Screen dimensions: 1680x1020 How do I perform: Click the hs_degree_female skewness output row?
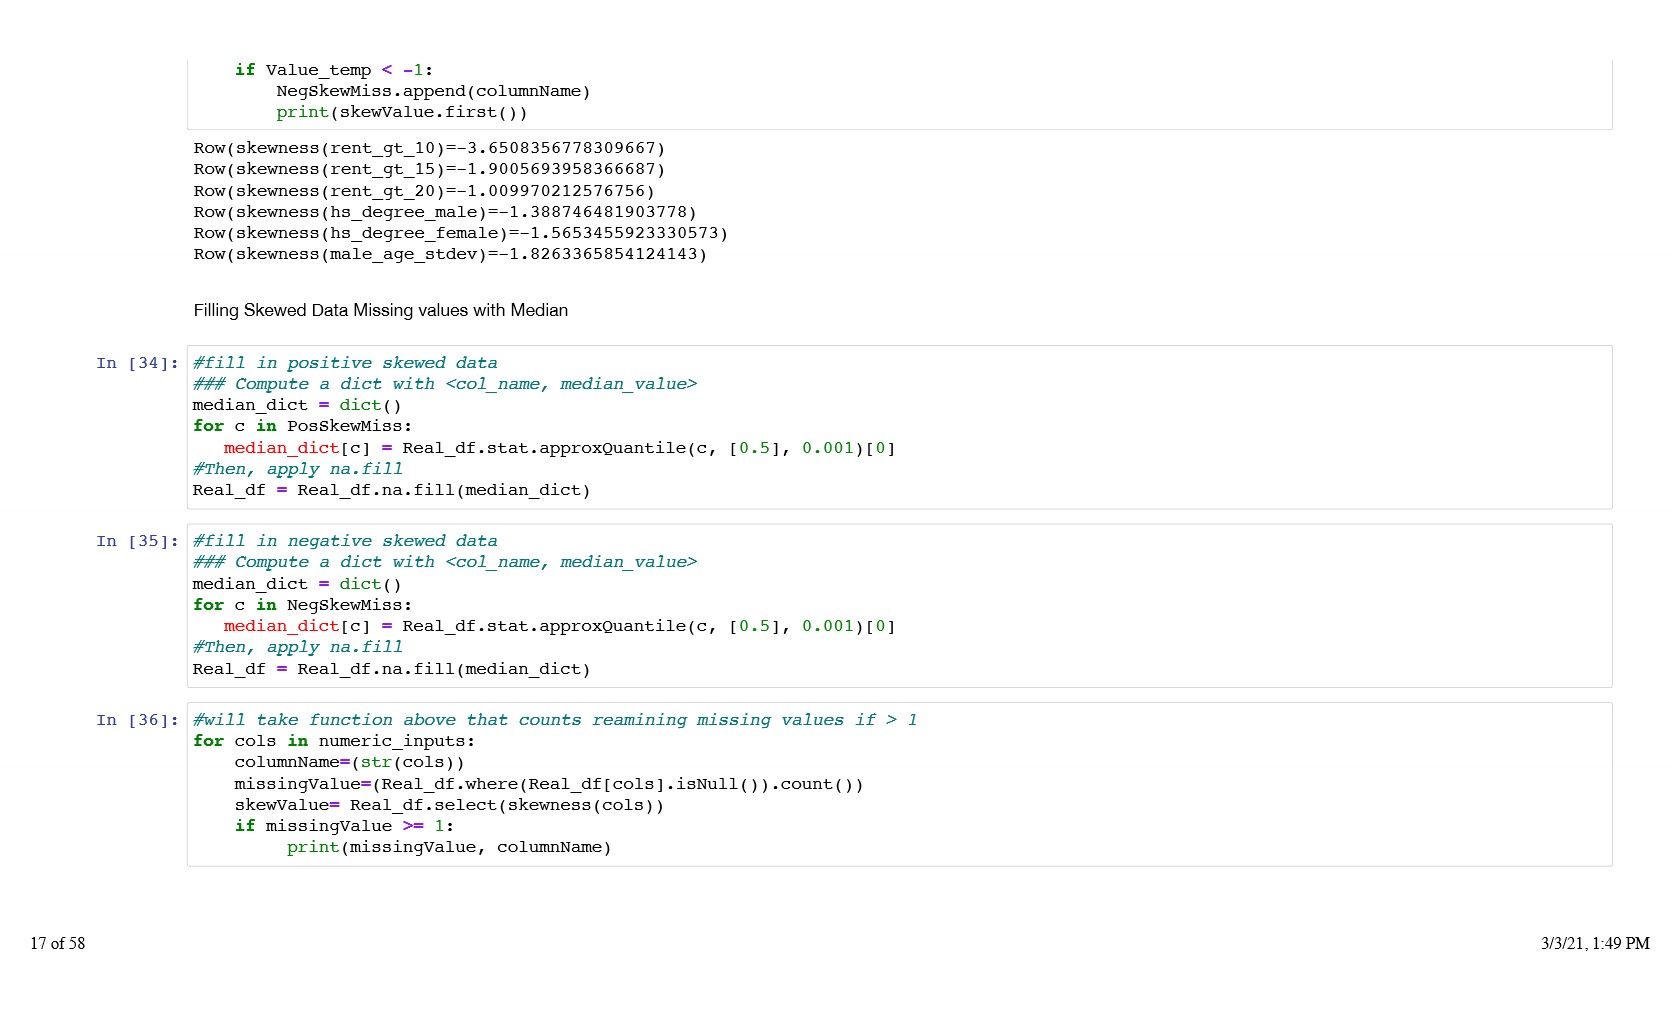(x=460, y=233)
